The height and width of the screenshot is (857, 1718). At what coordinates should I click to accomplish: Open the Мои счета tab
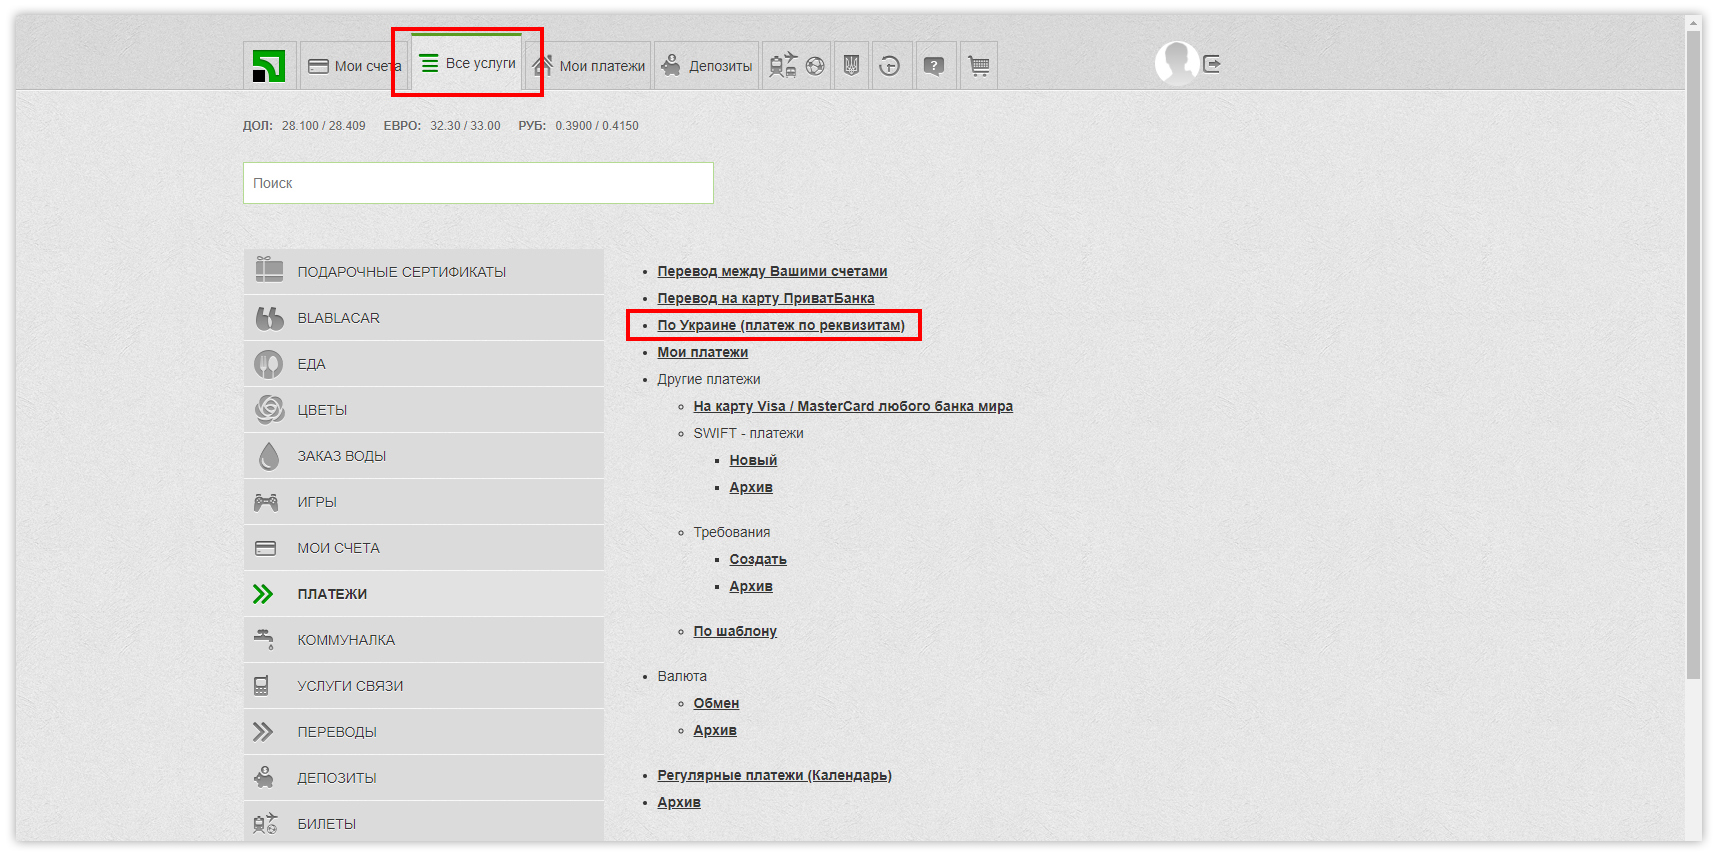352,66
